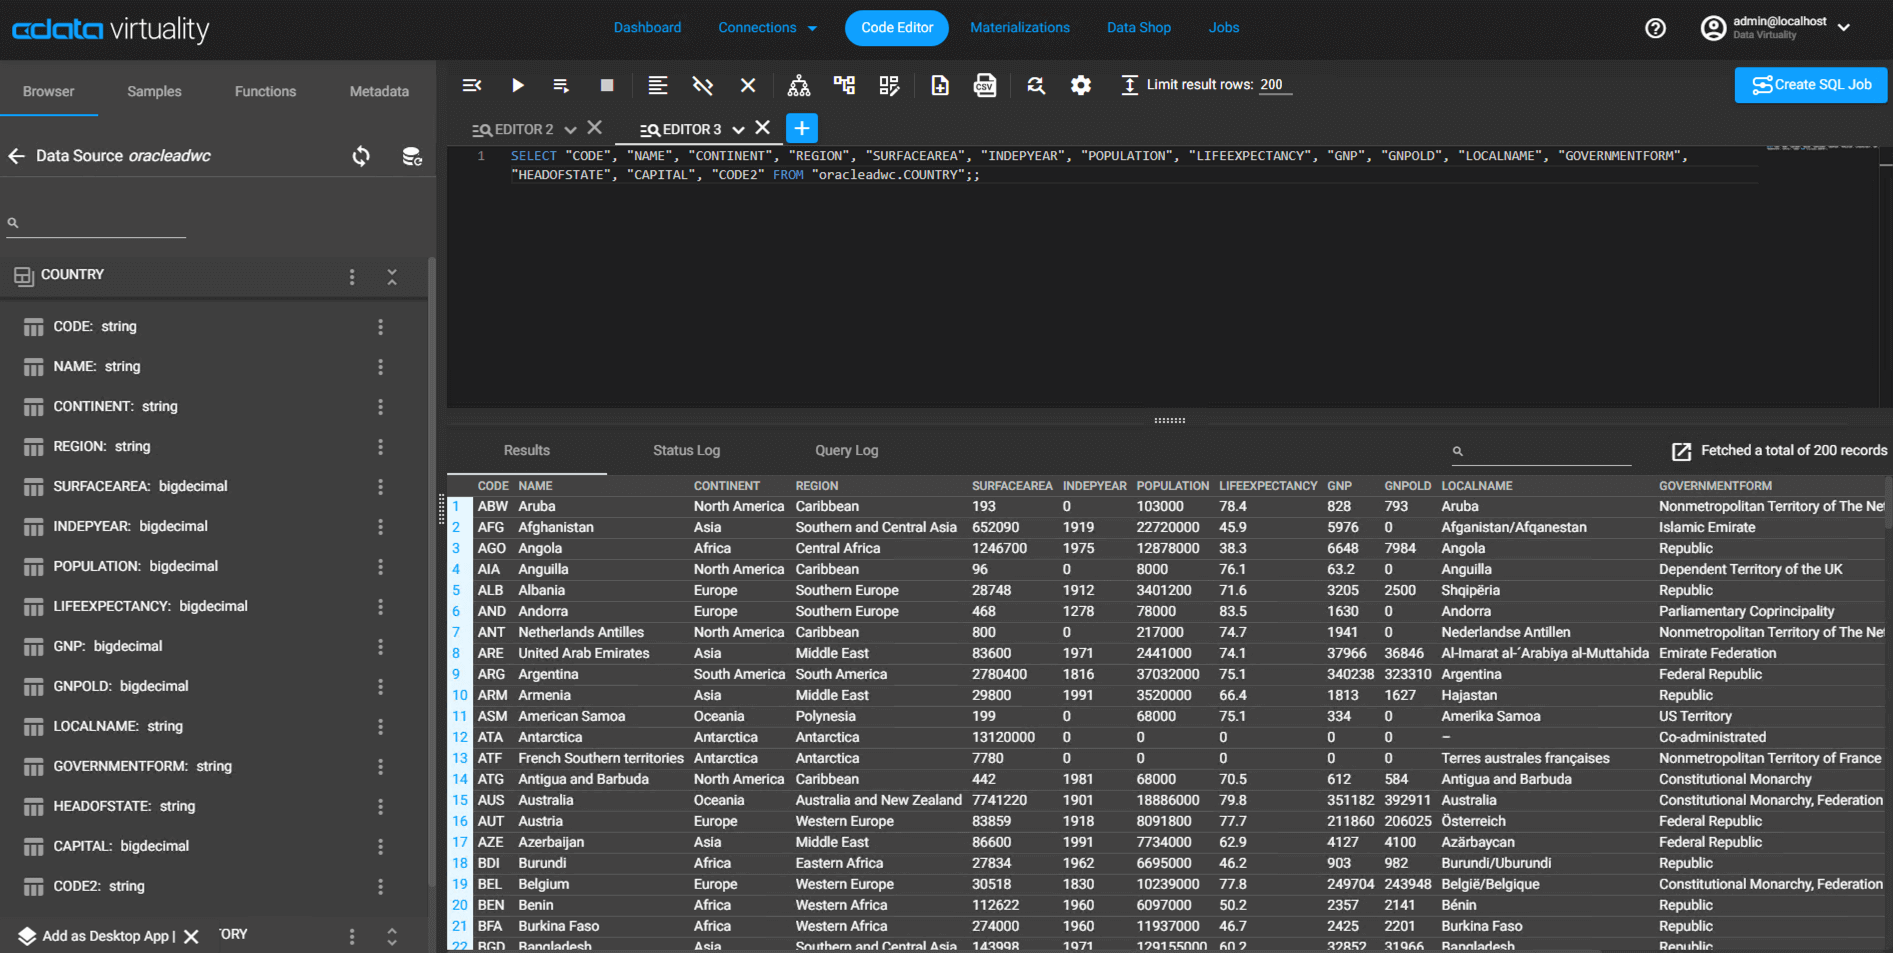Stop query execution with the square icon
Image resolution: width=1893 pixels, height=953 pixels.
(x=606, y=86)
